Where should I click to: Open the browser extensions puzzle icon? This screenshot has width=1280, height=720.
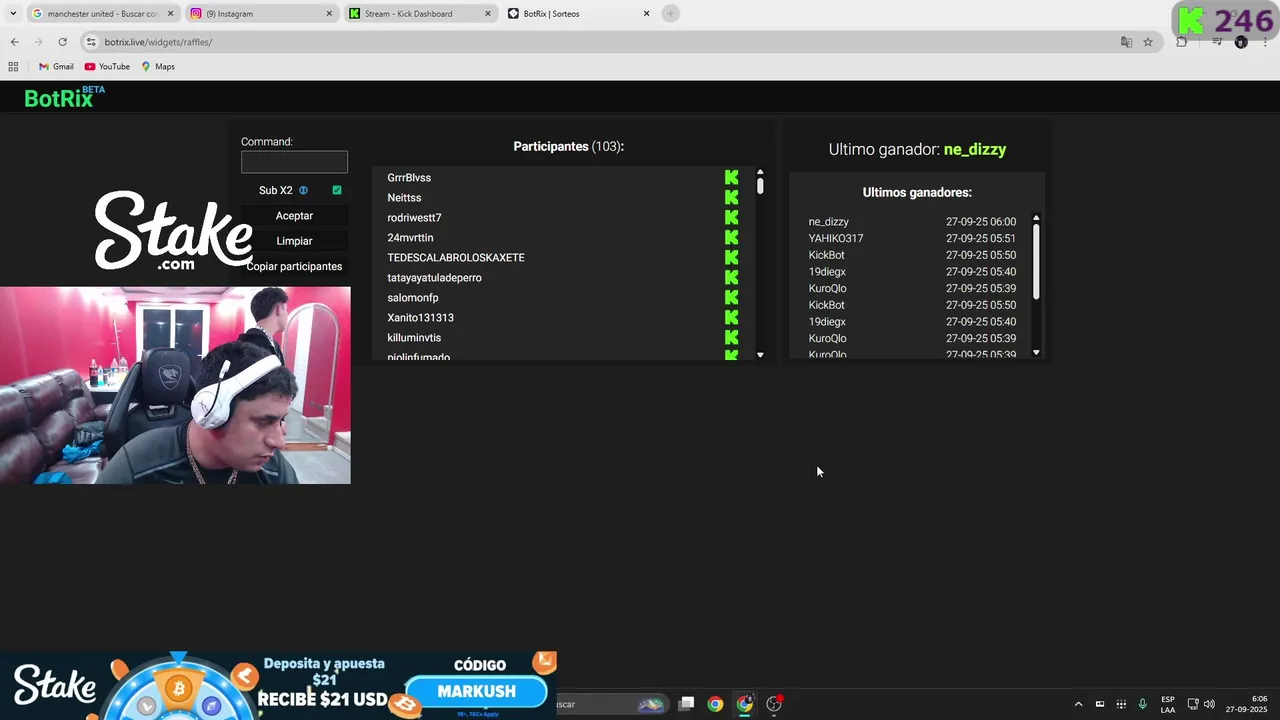tap(1181, 42)
